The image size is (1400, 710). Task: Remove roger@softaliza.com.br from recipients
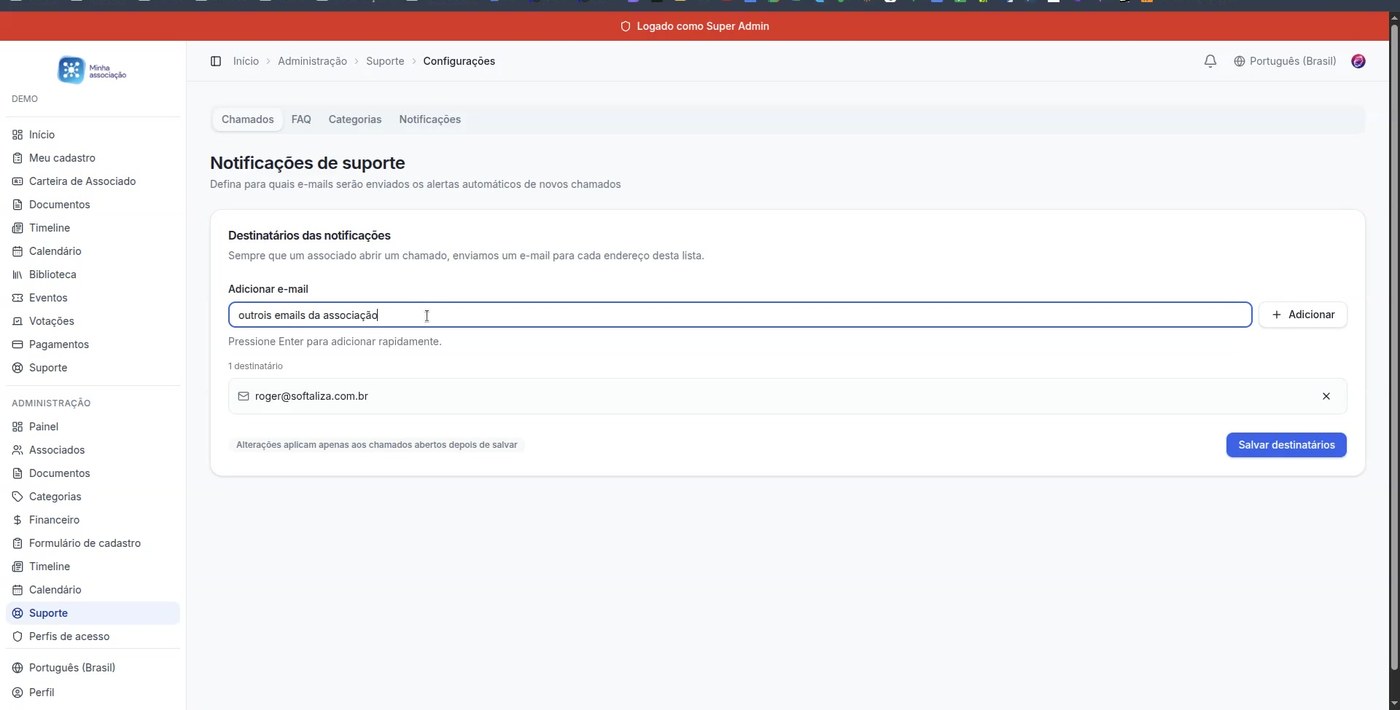pyautogui.click(x=1326, y=395)
